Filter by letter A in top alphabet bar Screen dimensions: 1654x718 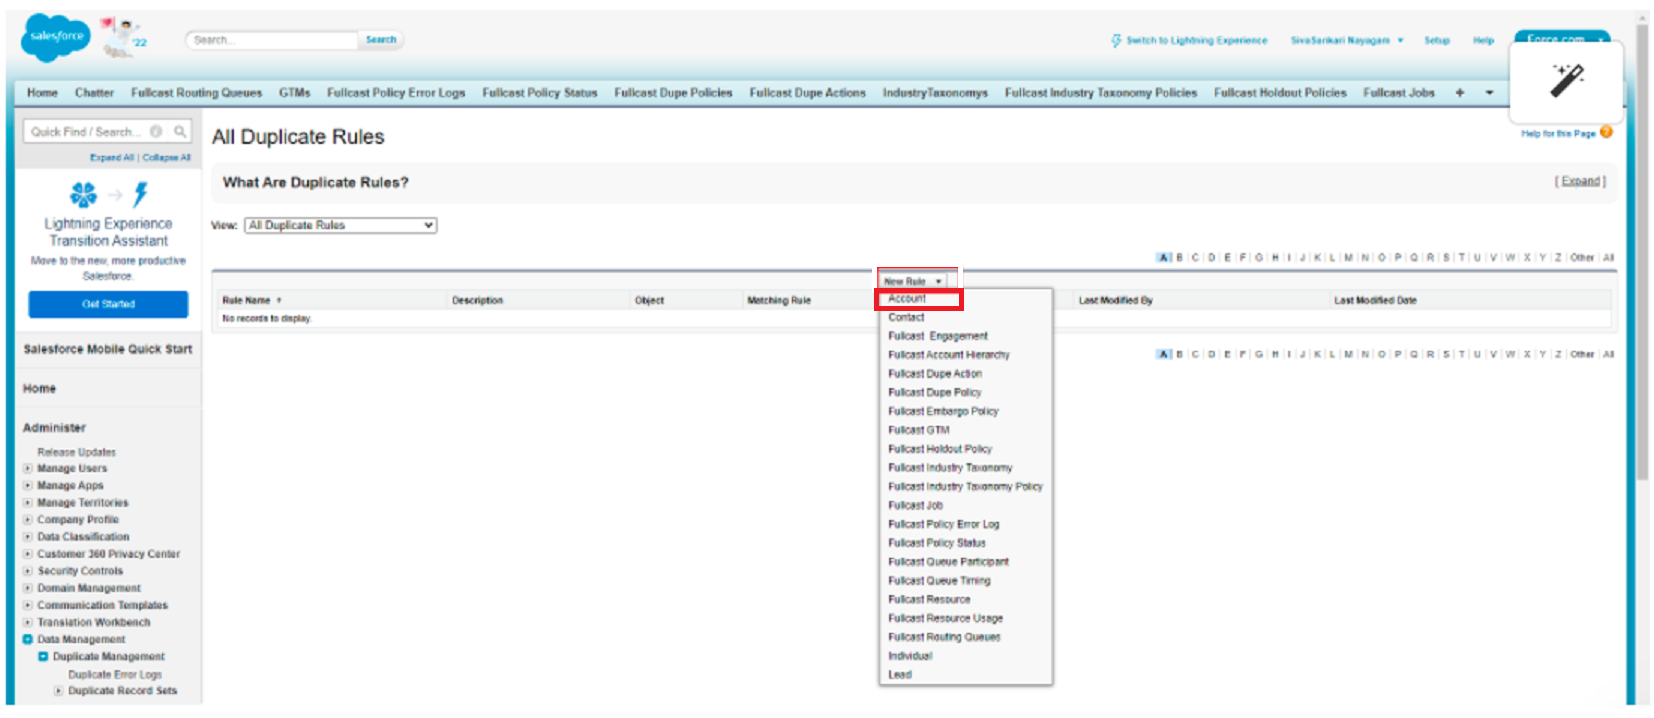click(x=1164, y=258)
